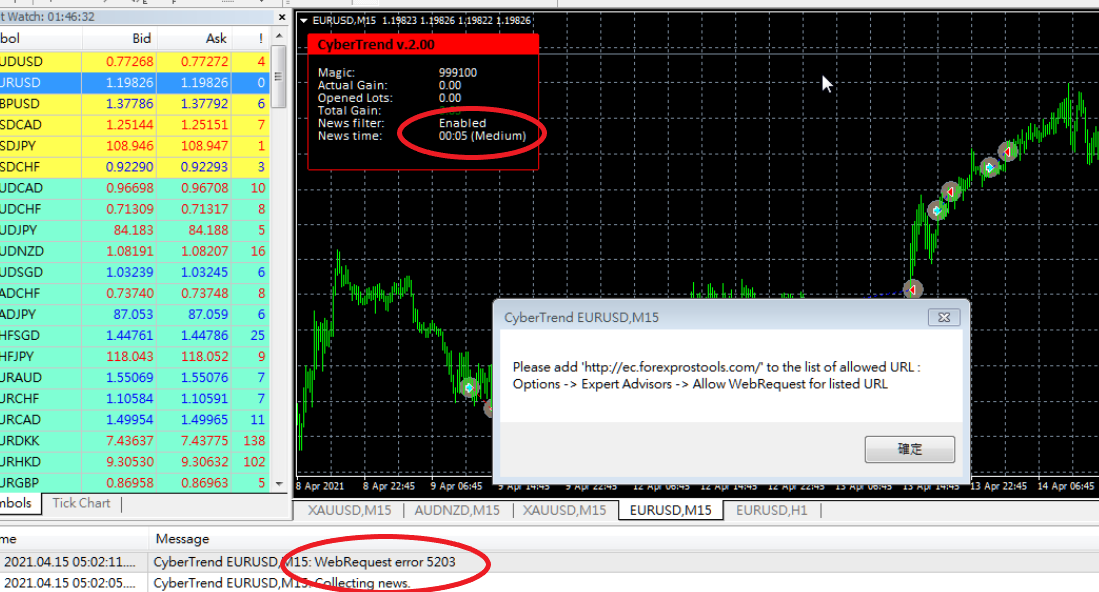
Task: Close the Market Watch panel
Action: point(282,17)
